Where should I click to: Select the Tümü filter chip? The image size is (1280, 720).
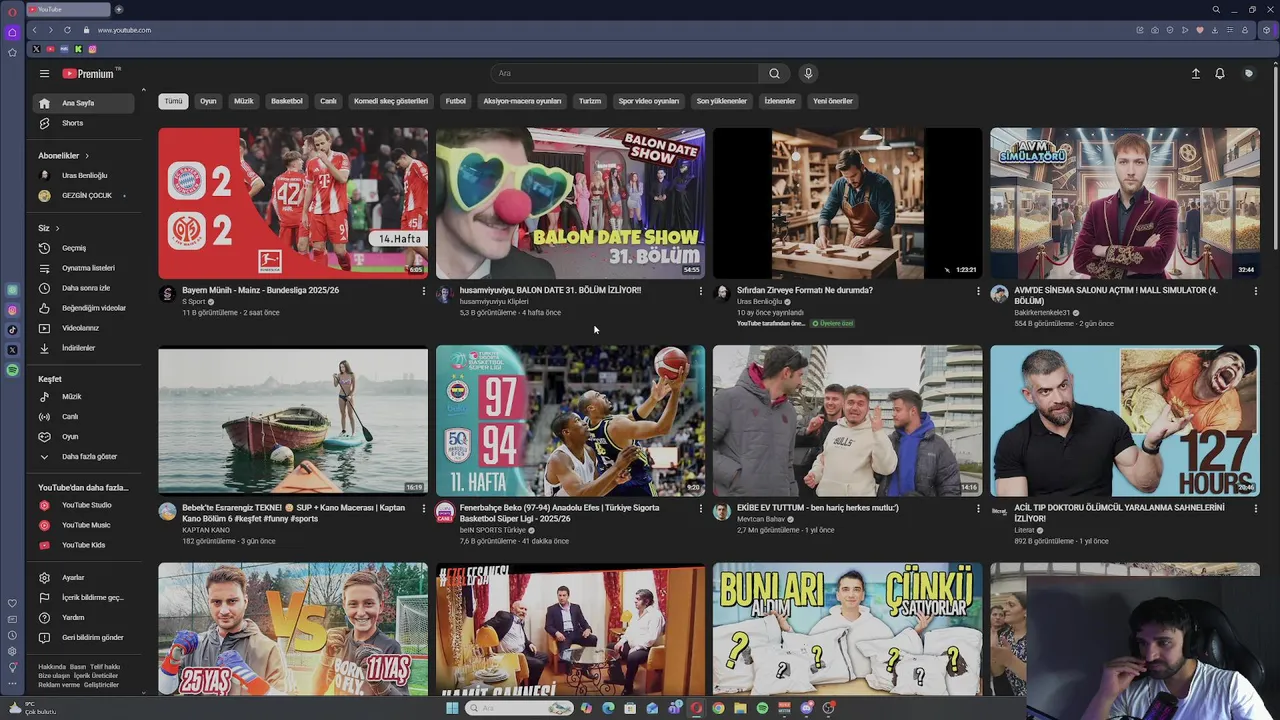tap(173, 101)
